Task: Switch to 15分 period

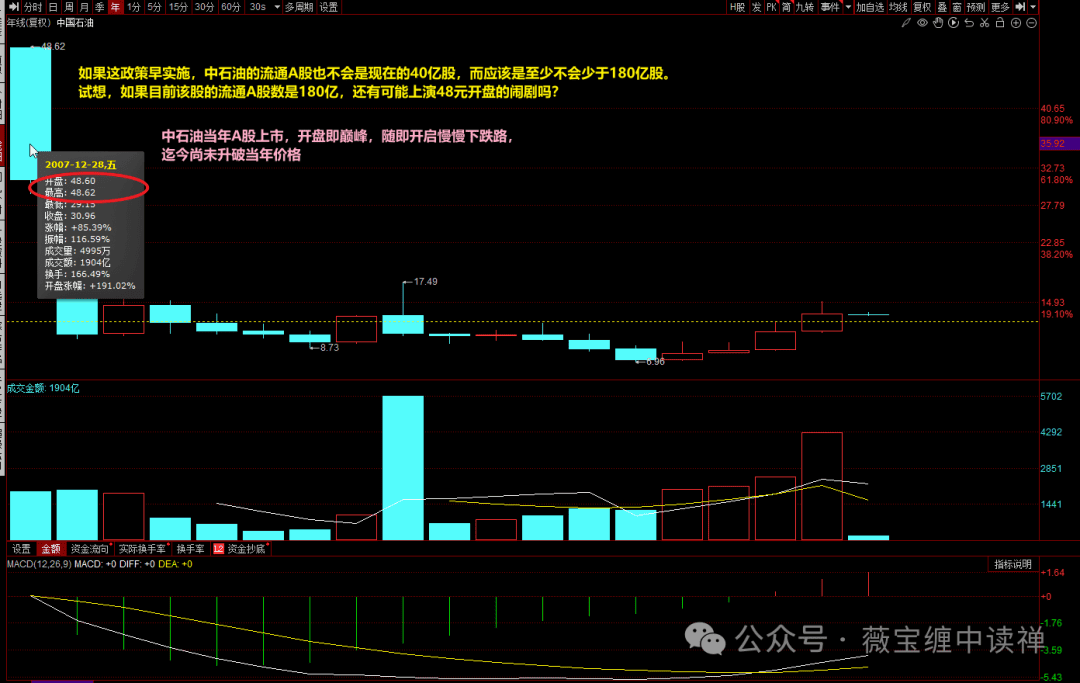Action: coord(178,7)
